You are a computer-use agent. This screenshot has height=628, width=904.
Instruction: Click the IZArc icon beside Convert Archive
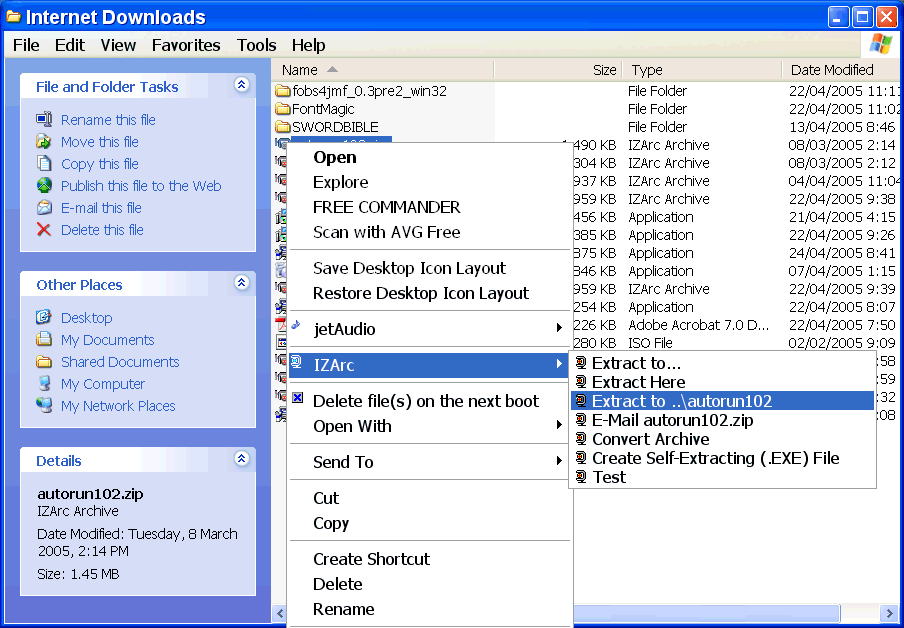click(581, 439)
